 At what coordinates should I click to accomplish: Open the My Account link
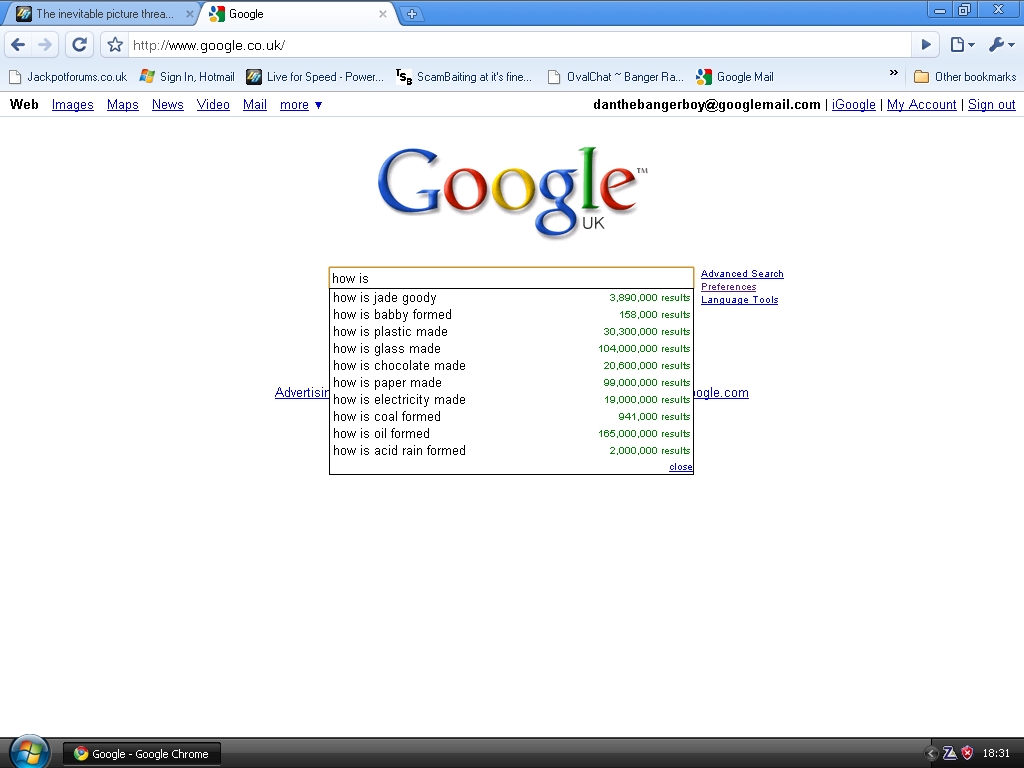[x=921, y=104]
